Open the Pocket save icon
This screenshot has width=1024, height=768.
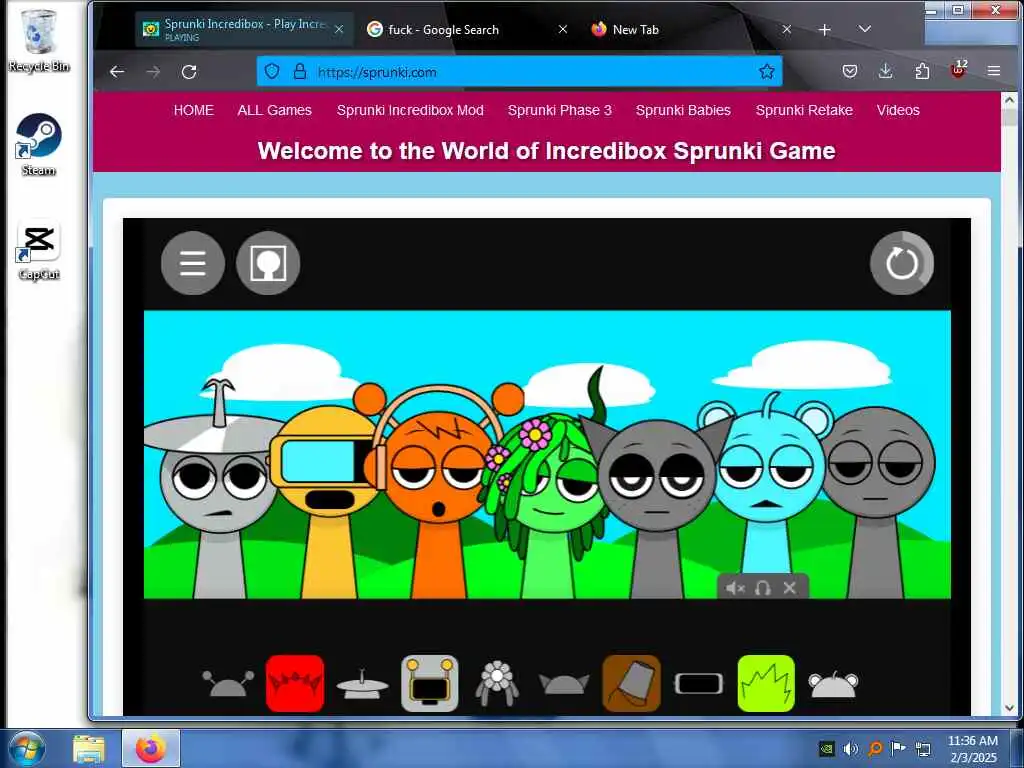tap(850, 71)
